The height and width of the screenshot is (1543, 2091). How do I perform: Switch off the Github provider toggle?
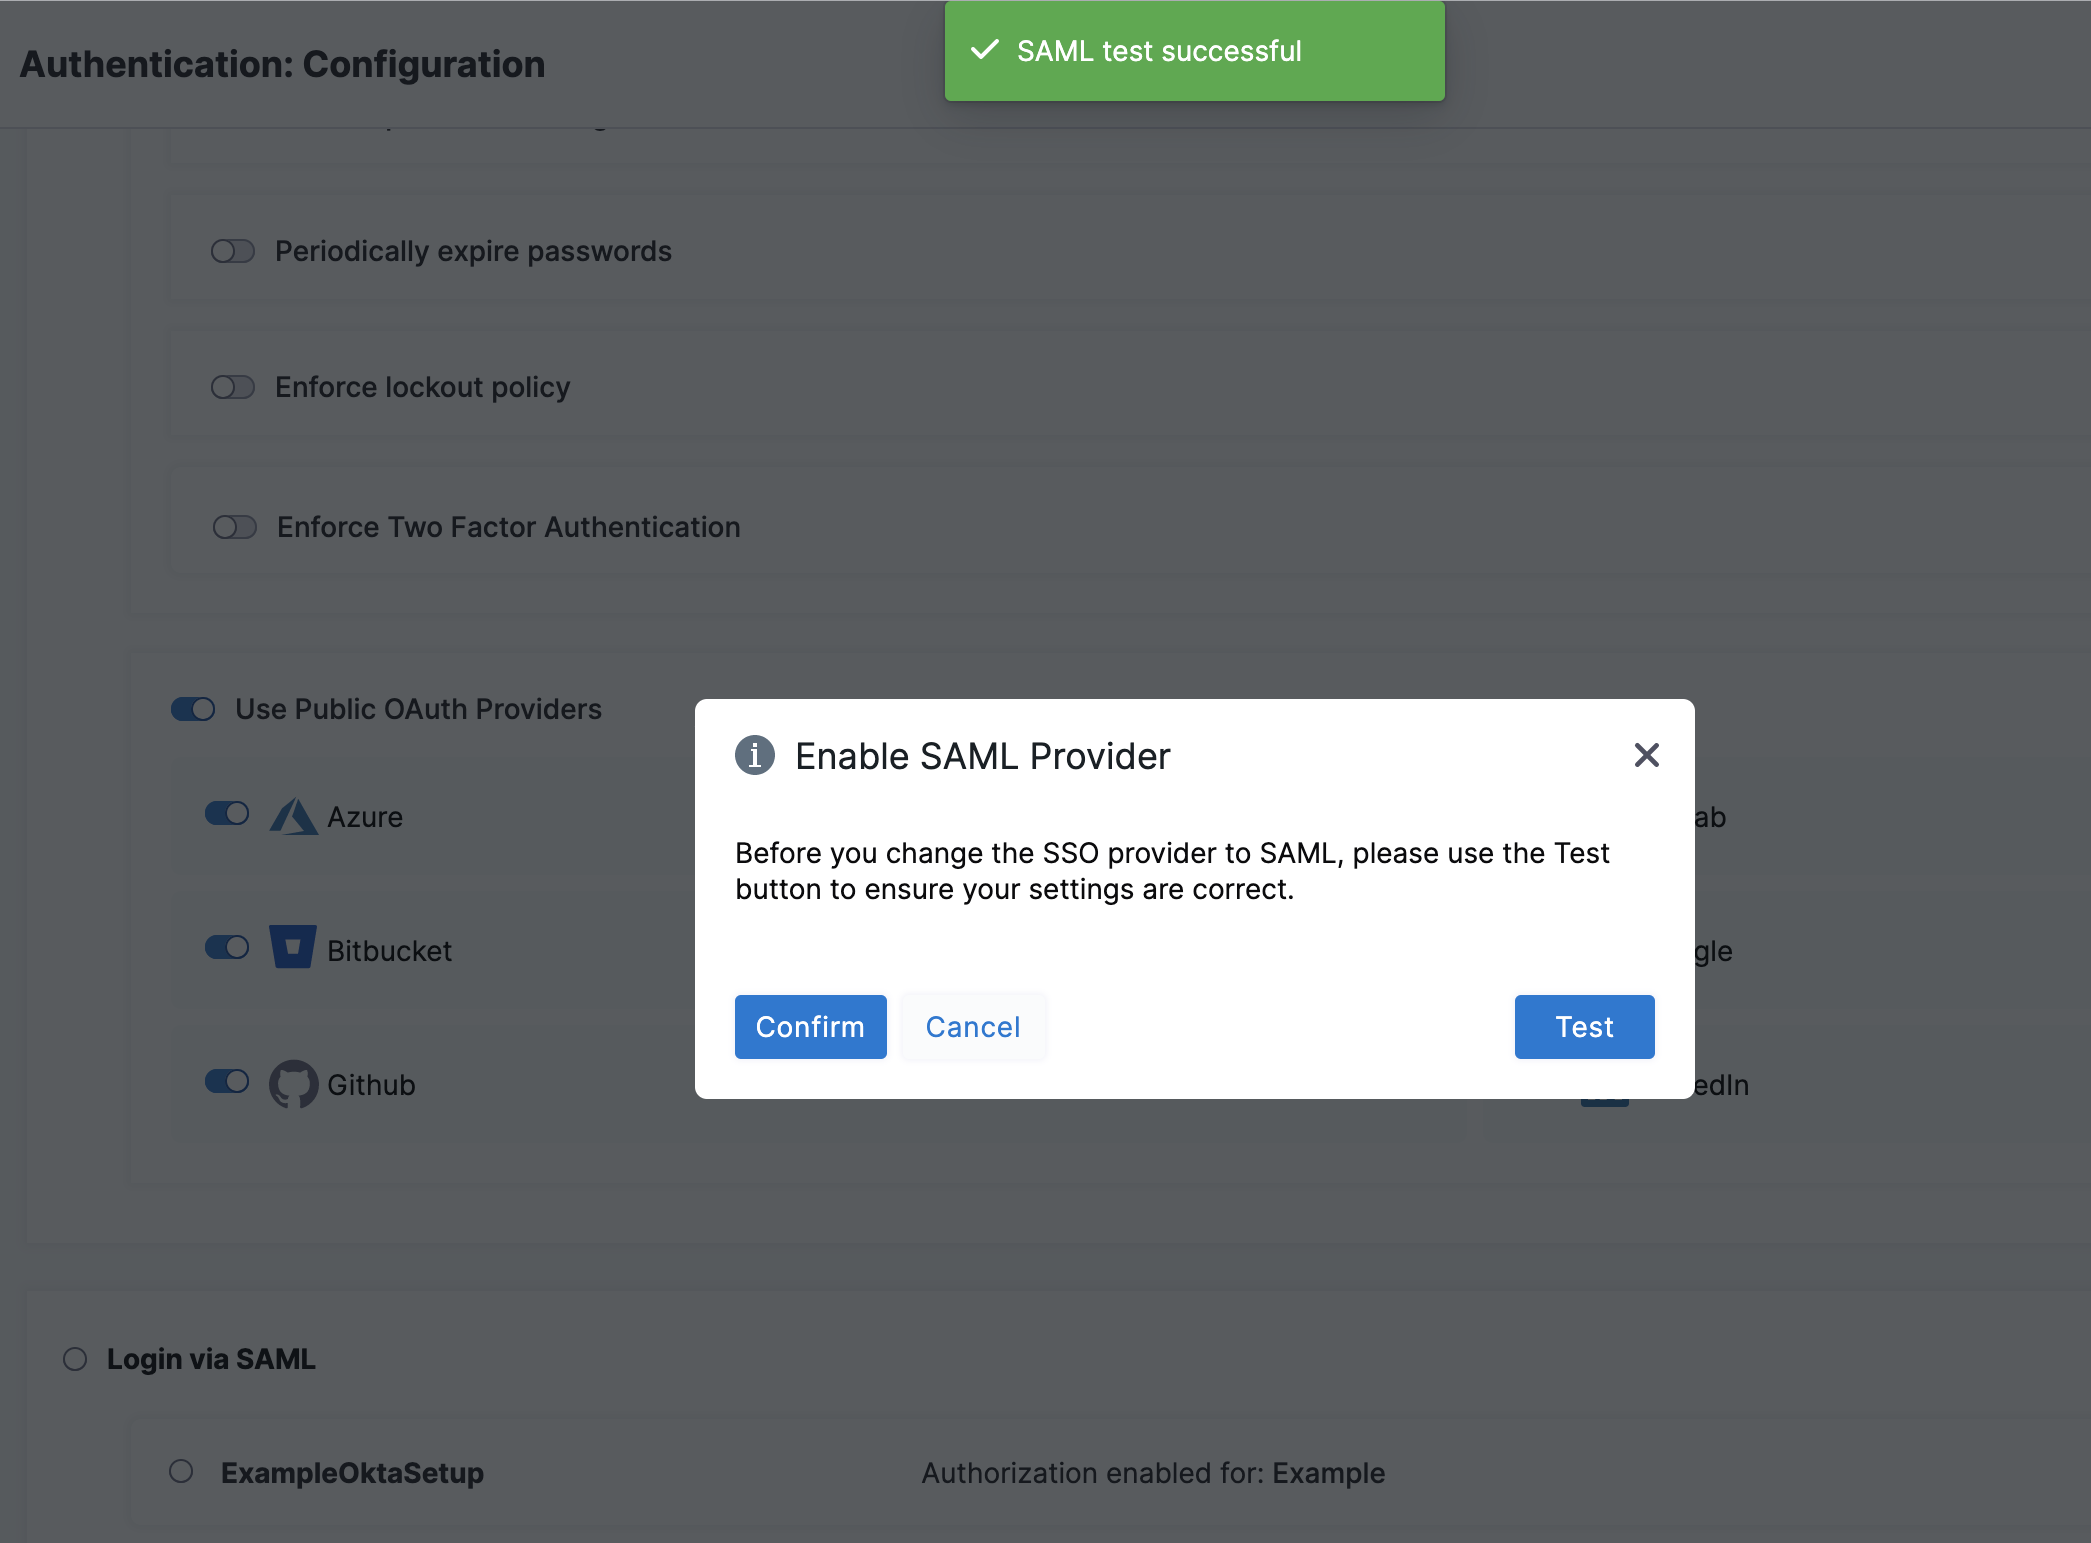click(x=227, y=1081)
